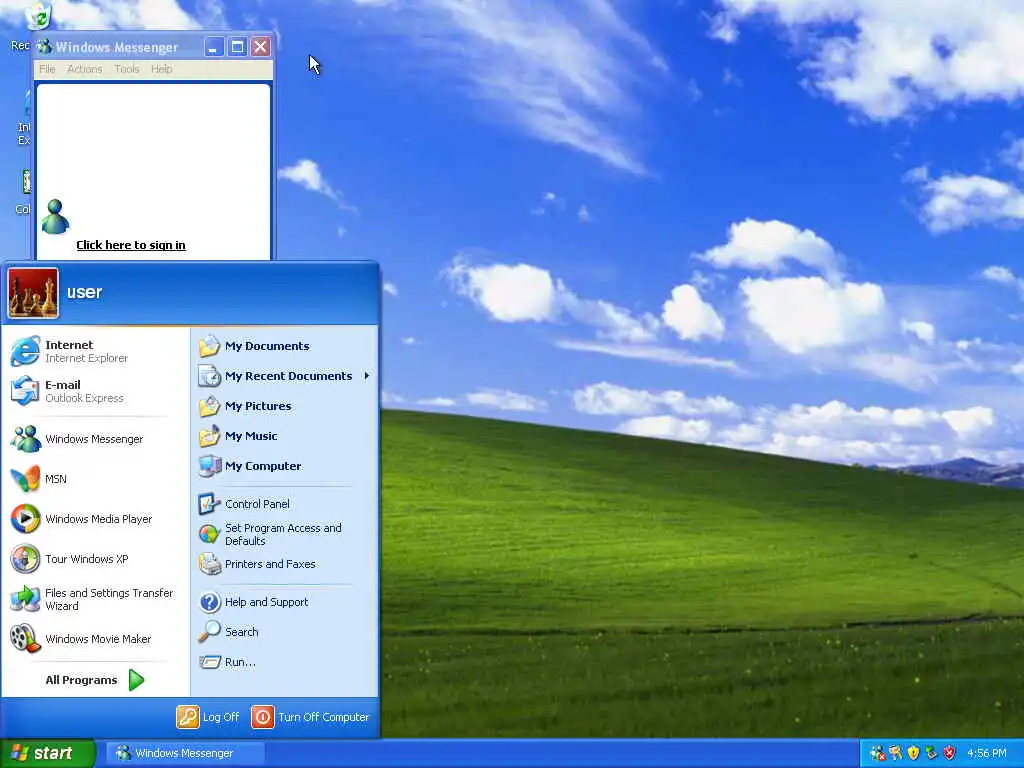Click the keys icon in system tray

pos(895,753)
